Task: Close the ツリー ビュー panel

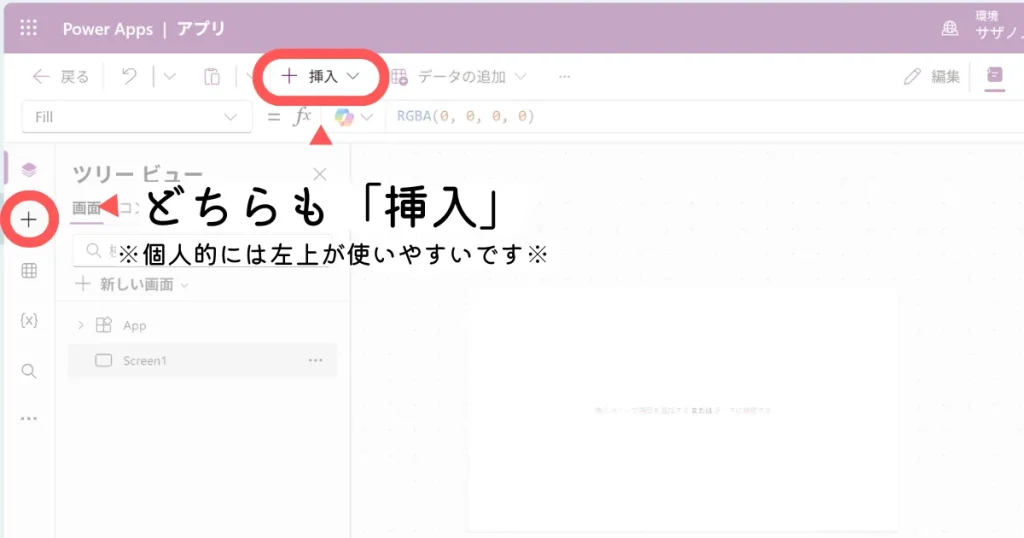Action: 320,175
